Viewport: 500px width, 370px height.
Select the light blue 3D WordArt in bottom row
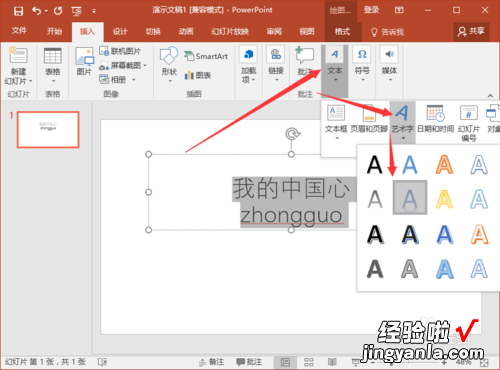point(445,269)
